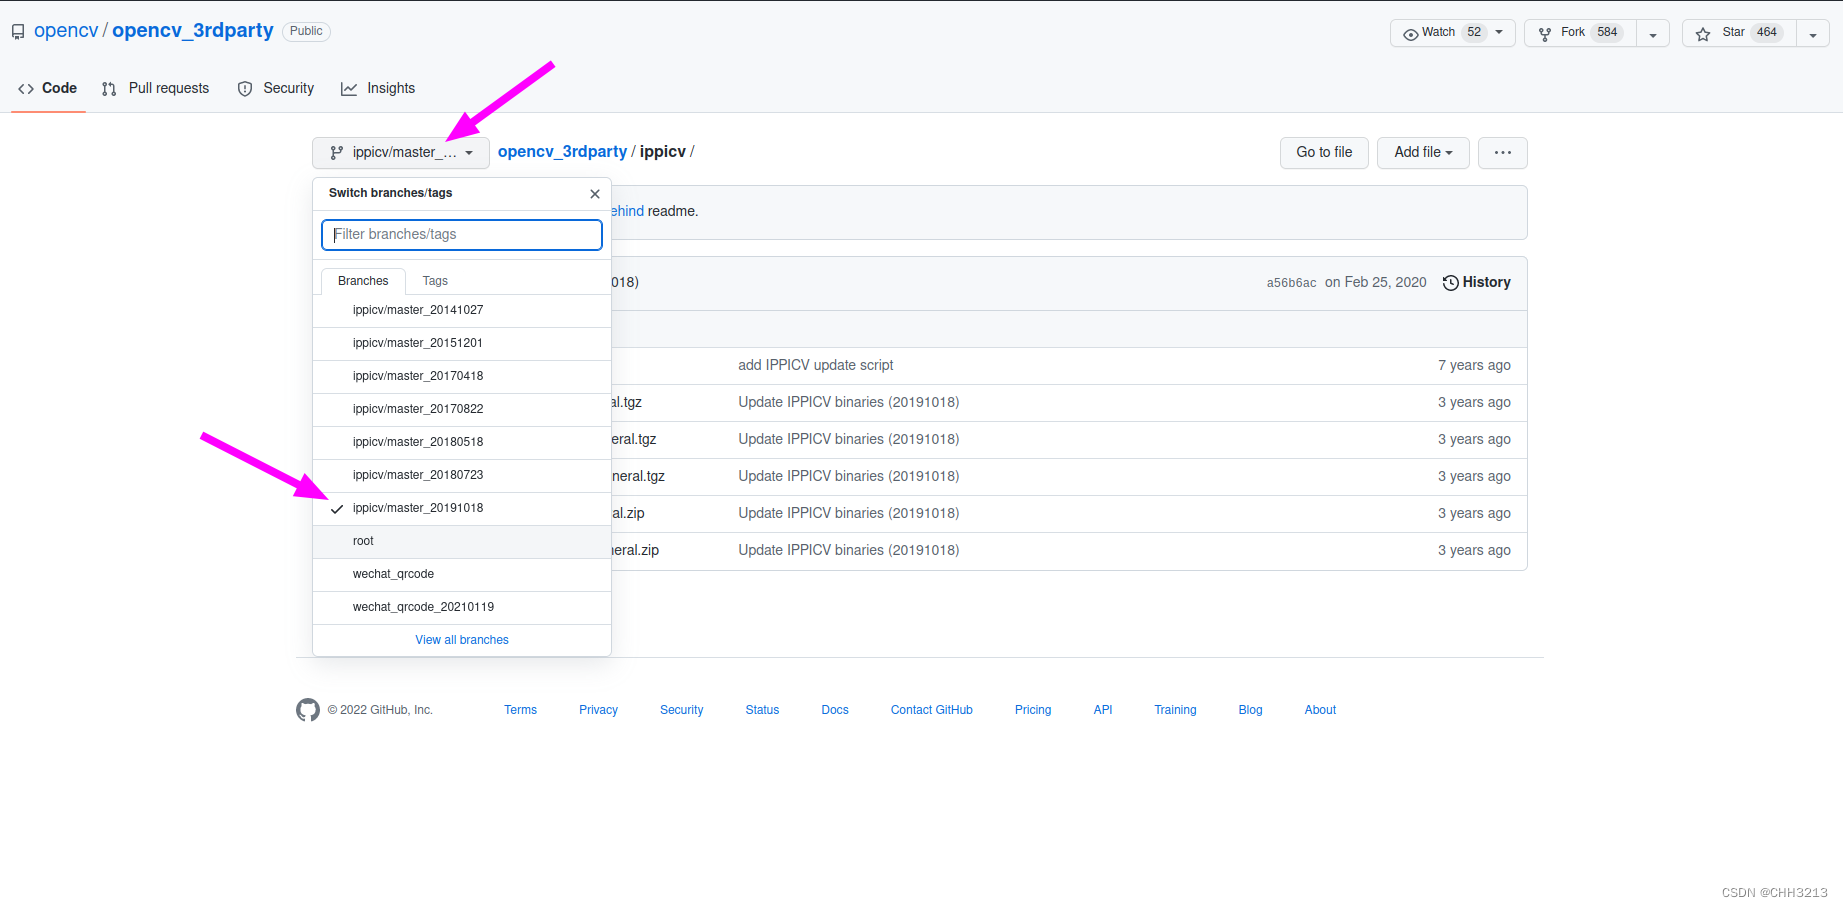The width and height of the screenshot is (1843, 907).
Task: Select the Tags tab in popup
Action: (x=435, y=281)
